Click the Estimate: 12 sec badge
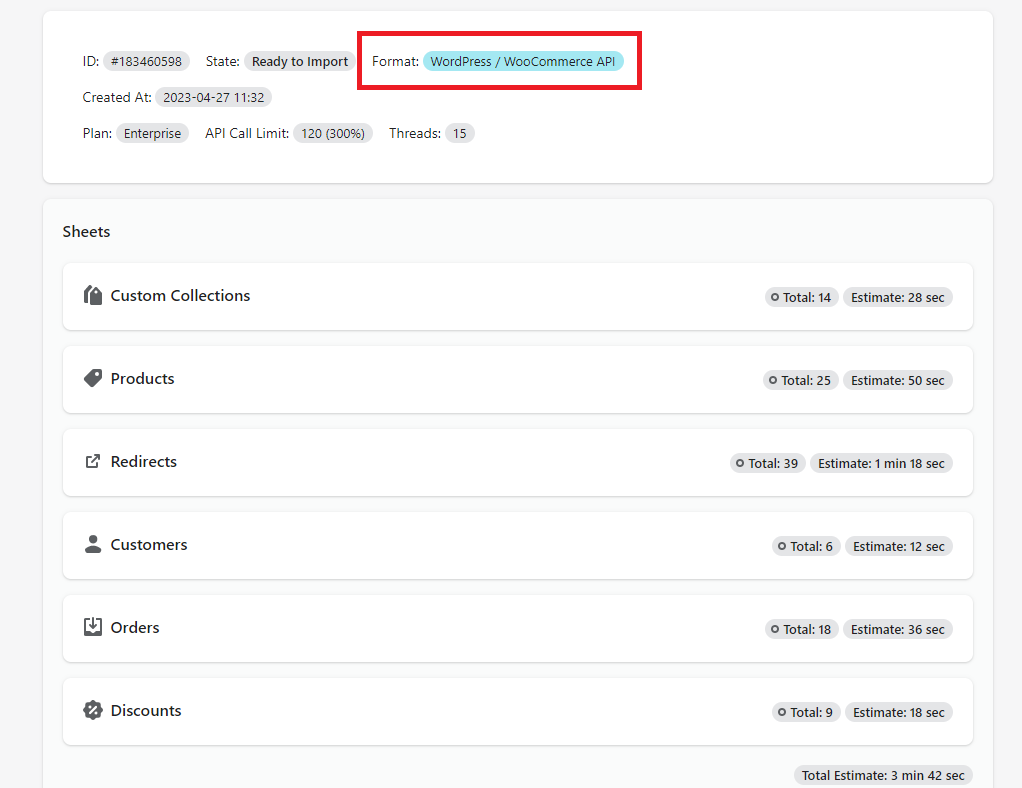 coord(899,546)
